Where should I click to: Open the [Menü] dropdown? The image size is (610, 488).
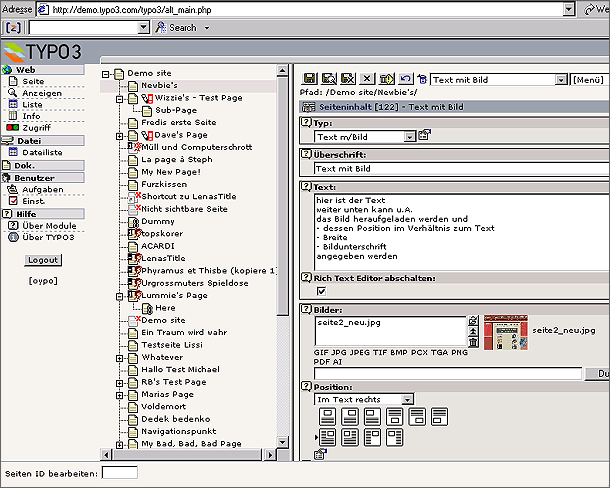point(589,80)
